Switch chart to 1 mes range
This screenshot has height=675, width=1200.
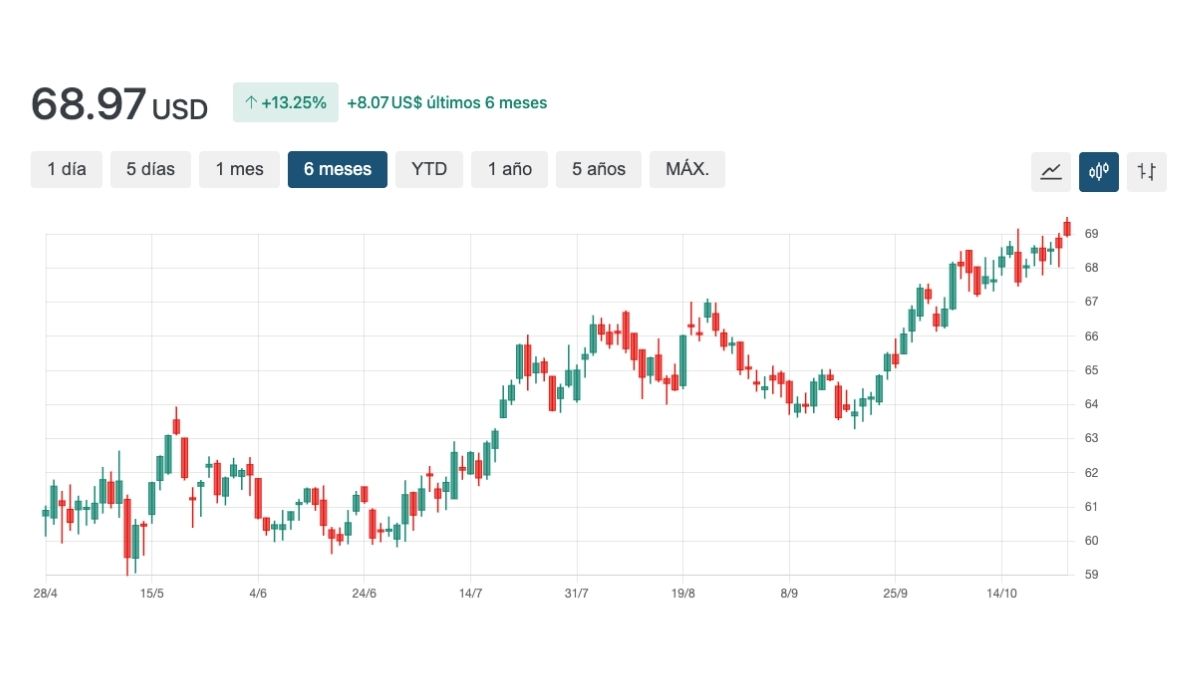[x=239, y=169]
